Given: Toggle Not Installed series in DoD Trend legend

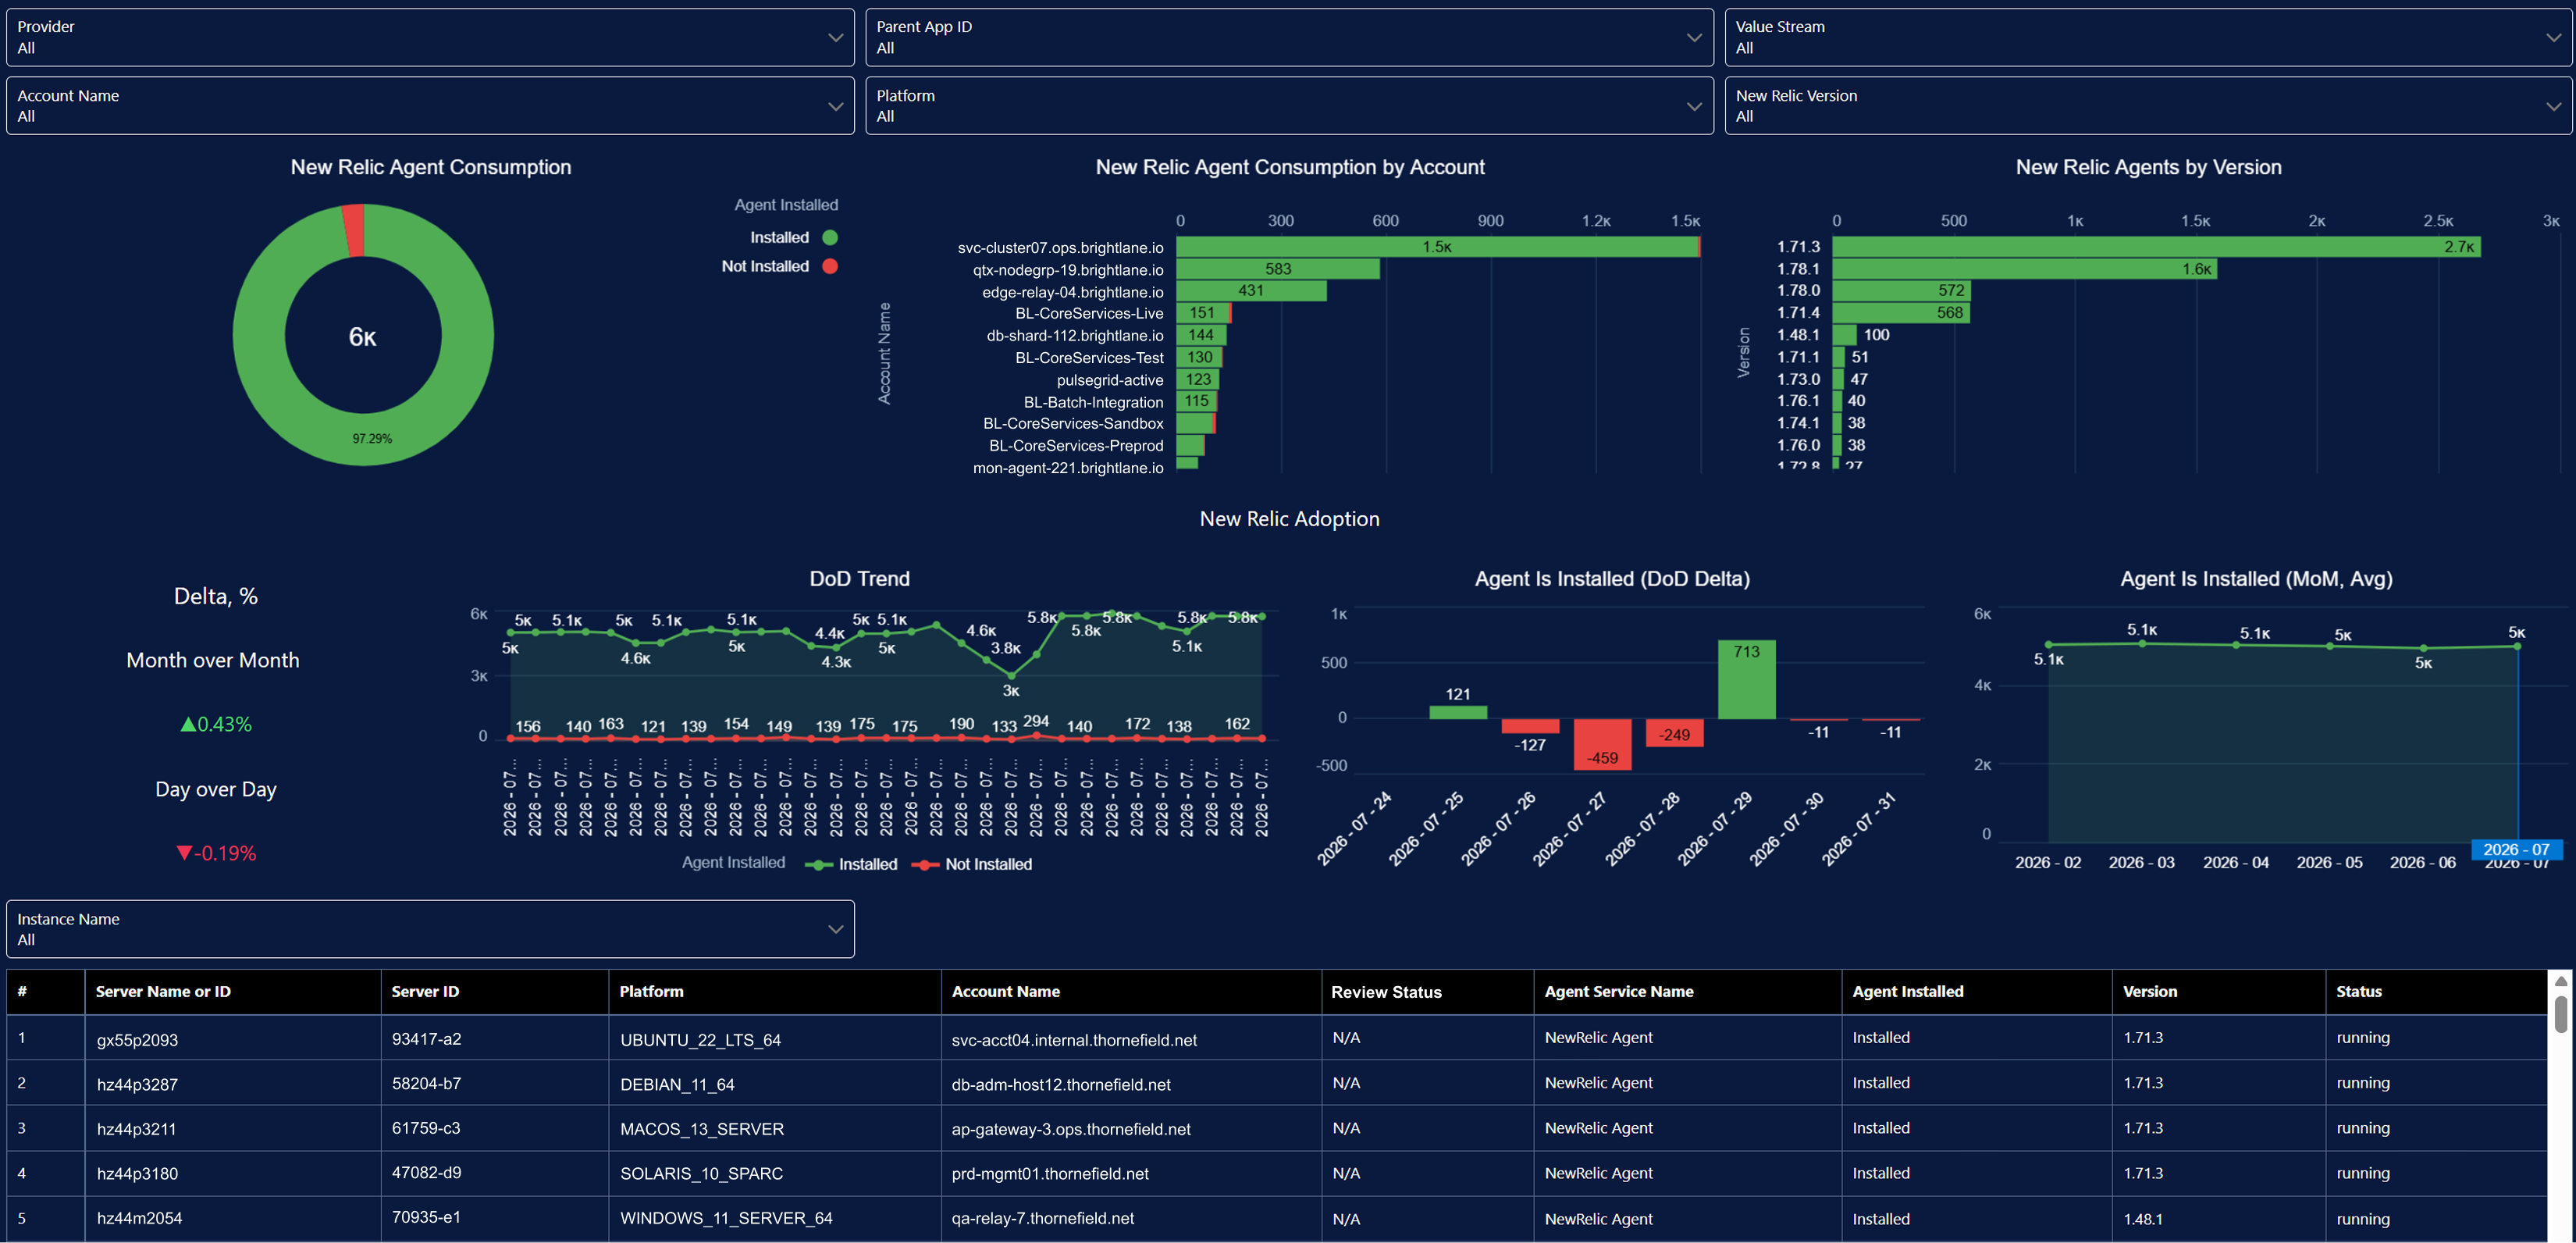Looking at the screenshot, I should point(972,864).
